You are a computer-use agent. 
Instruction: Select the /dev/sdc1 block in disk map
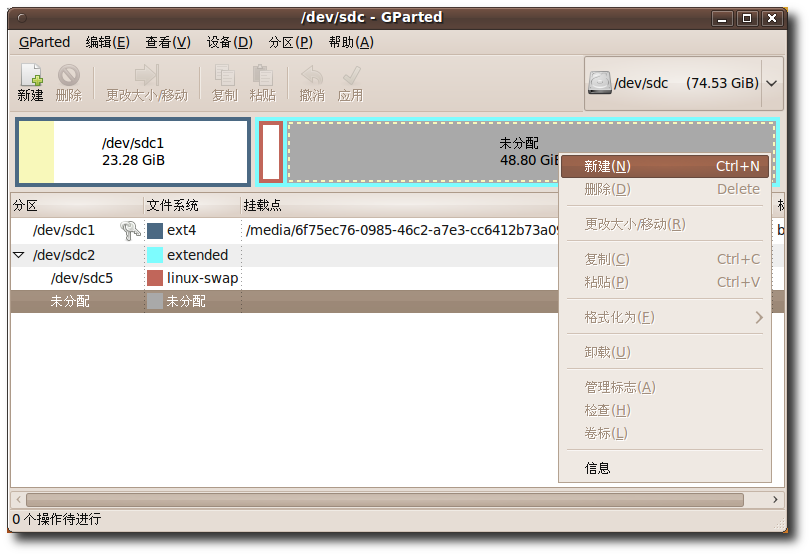133,152
